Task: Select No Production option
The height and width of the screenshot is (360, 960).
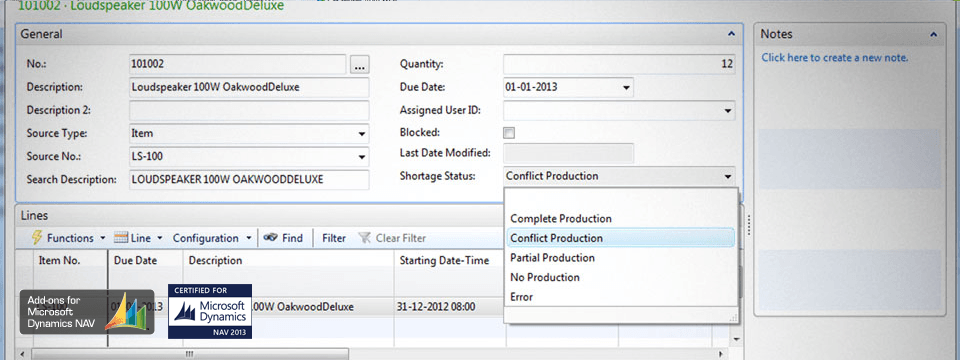Action: coord(621,277)
